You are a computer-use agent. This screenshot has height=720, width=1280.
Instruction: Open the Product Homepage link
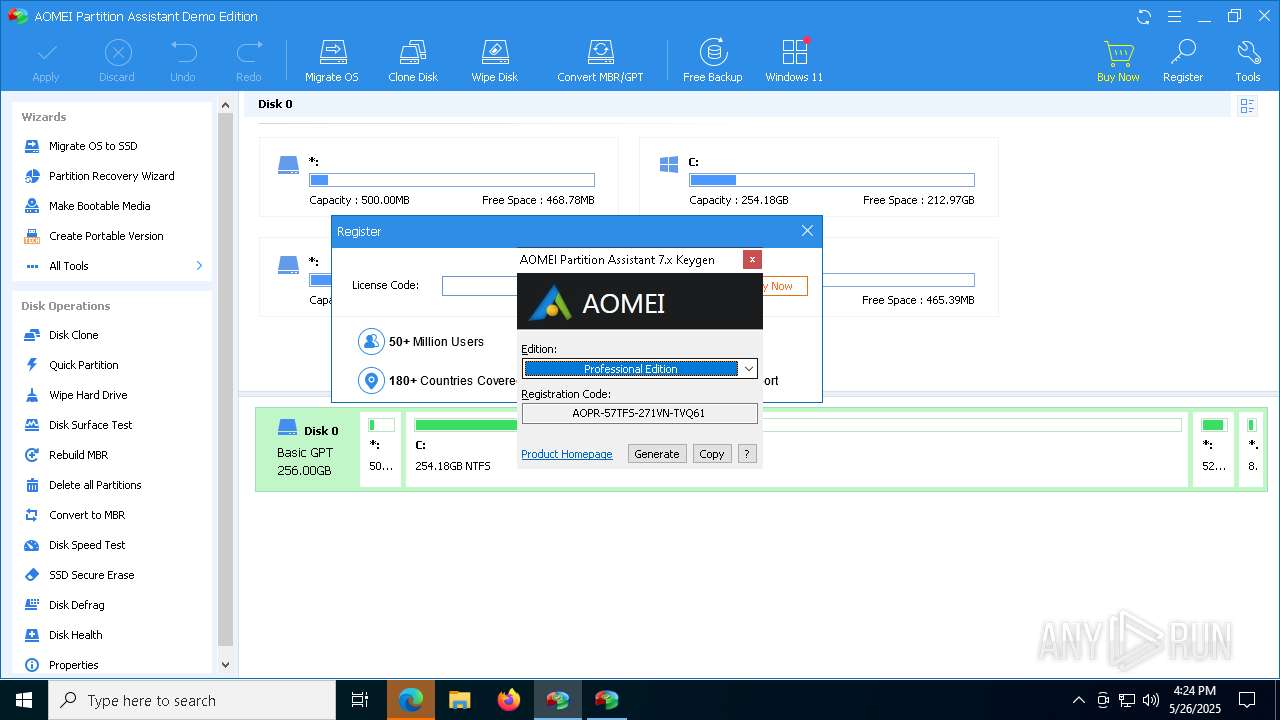[567, 454]
